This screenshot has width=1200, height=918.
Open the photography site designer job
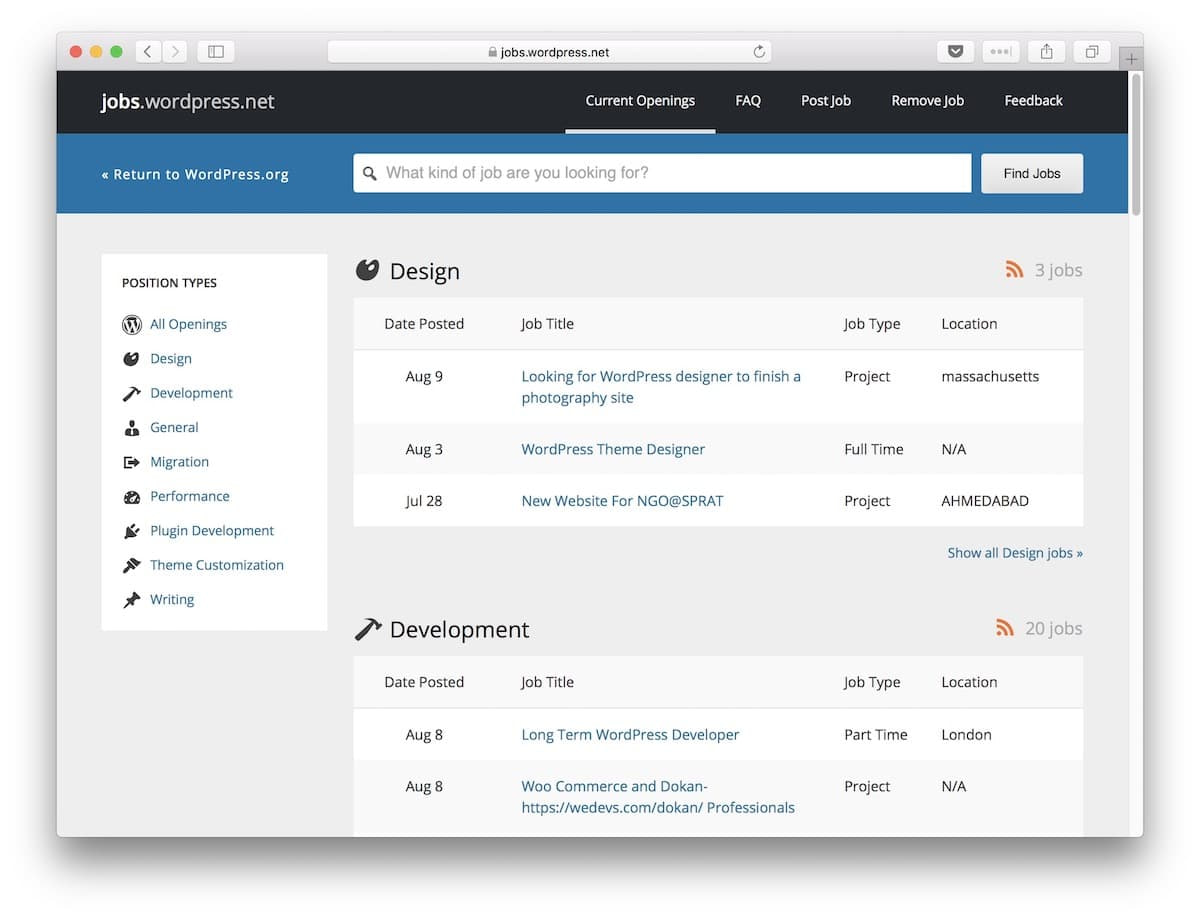pos(661,387)
